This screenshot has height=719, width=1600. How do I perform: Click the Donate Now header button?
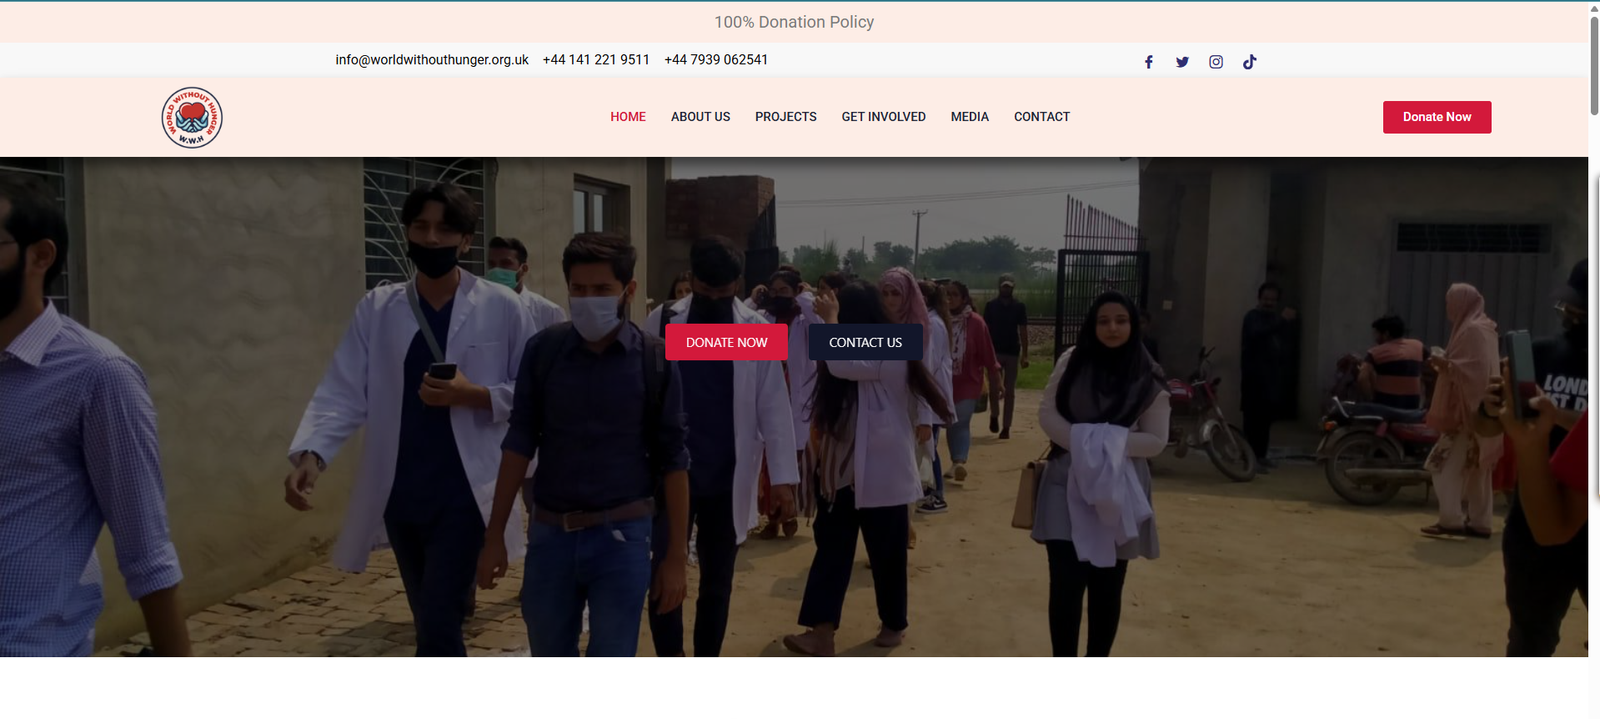[1437, 117]
